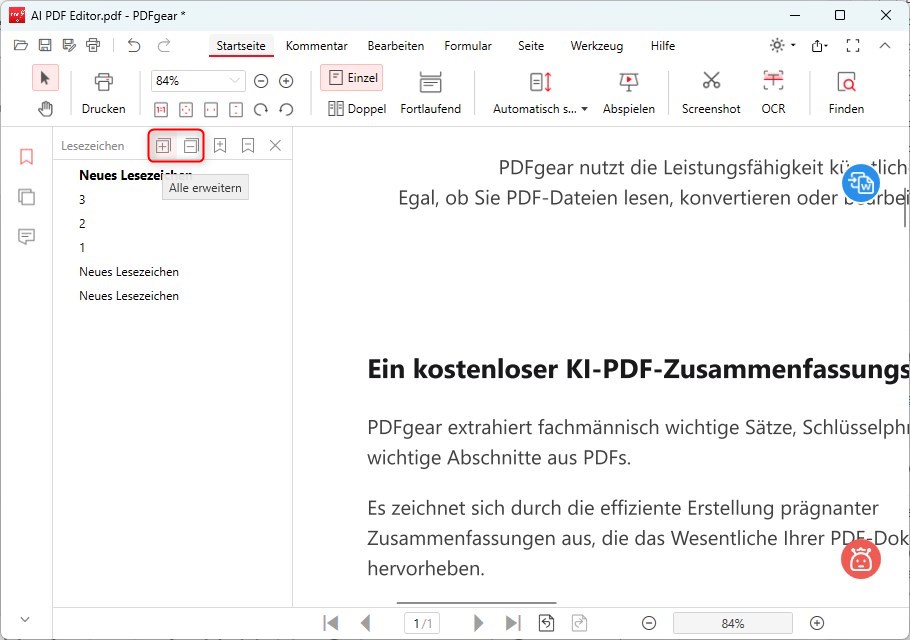This screenshot has height=640, width=910.
Task: Open the page thumbnails sidebar panel
Action: 26,197
